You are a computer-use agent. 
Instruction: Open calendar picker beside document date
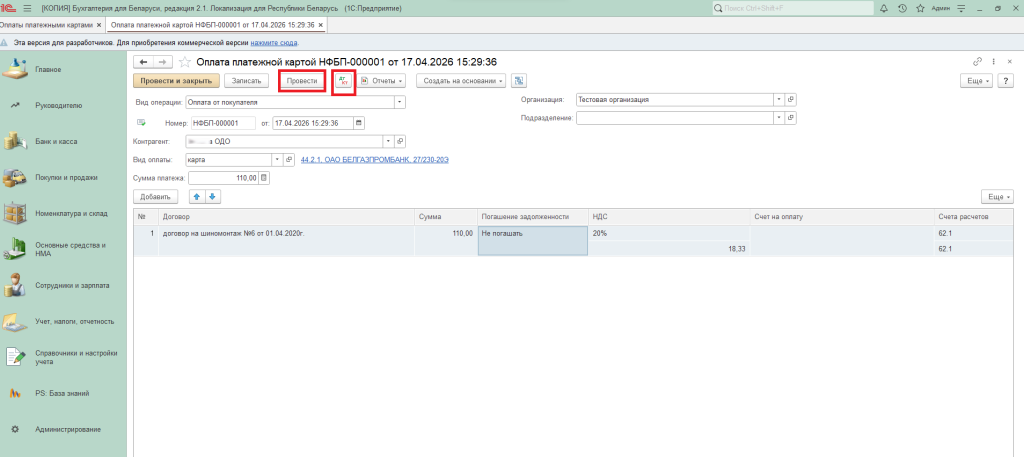[x=359, y=123]
